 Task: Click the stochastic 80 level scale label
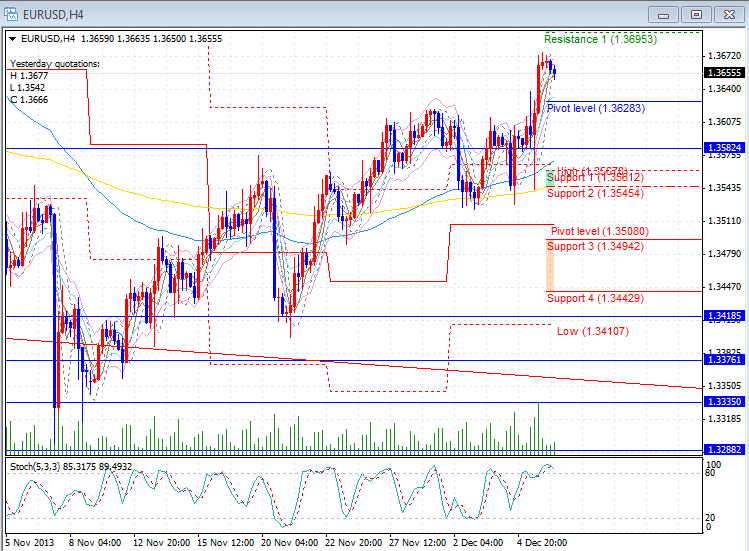(x=710, y=473)
